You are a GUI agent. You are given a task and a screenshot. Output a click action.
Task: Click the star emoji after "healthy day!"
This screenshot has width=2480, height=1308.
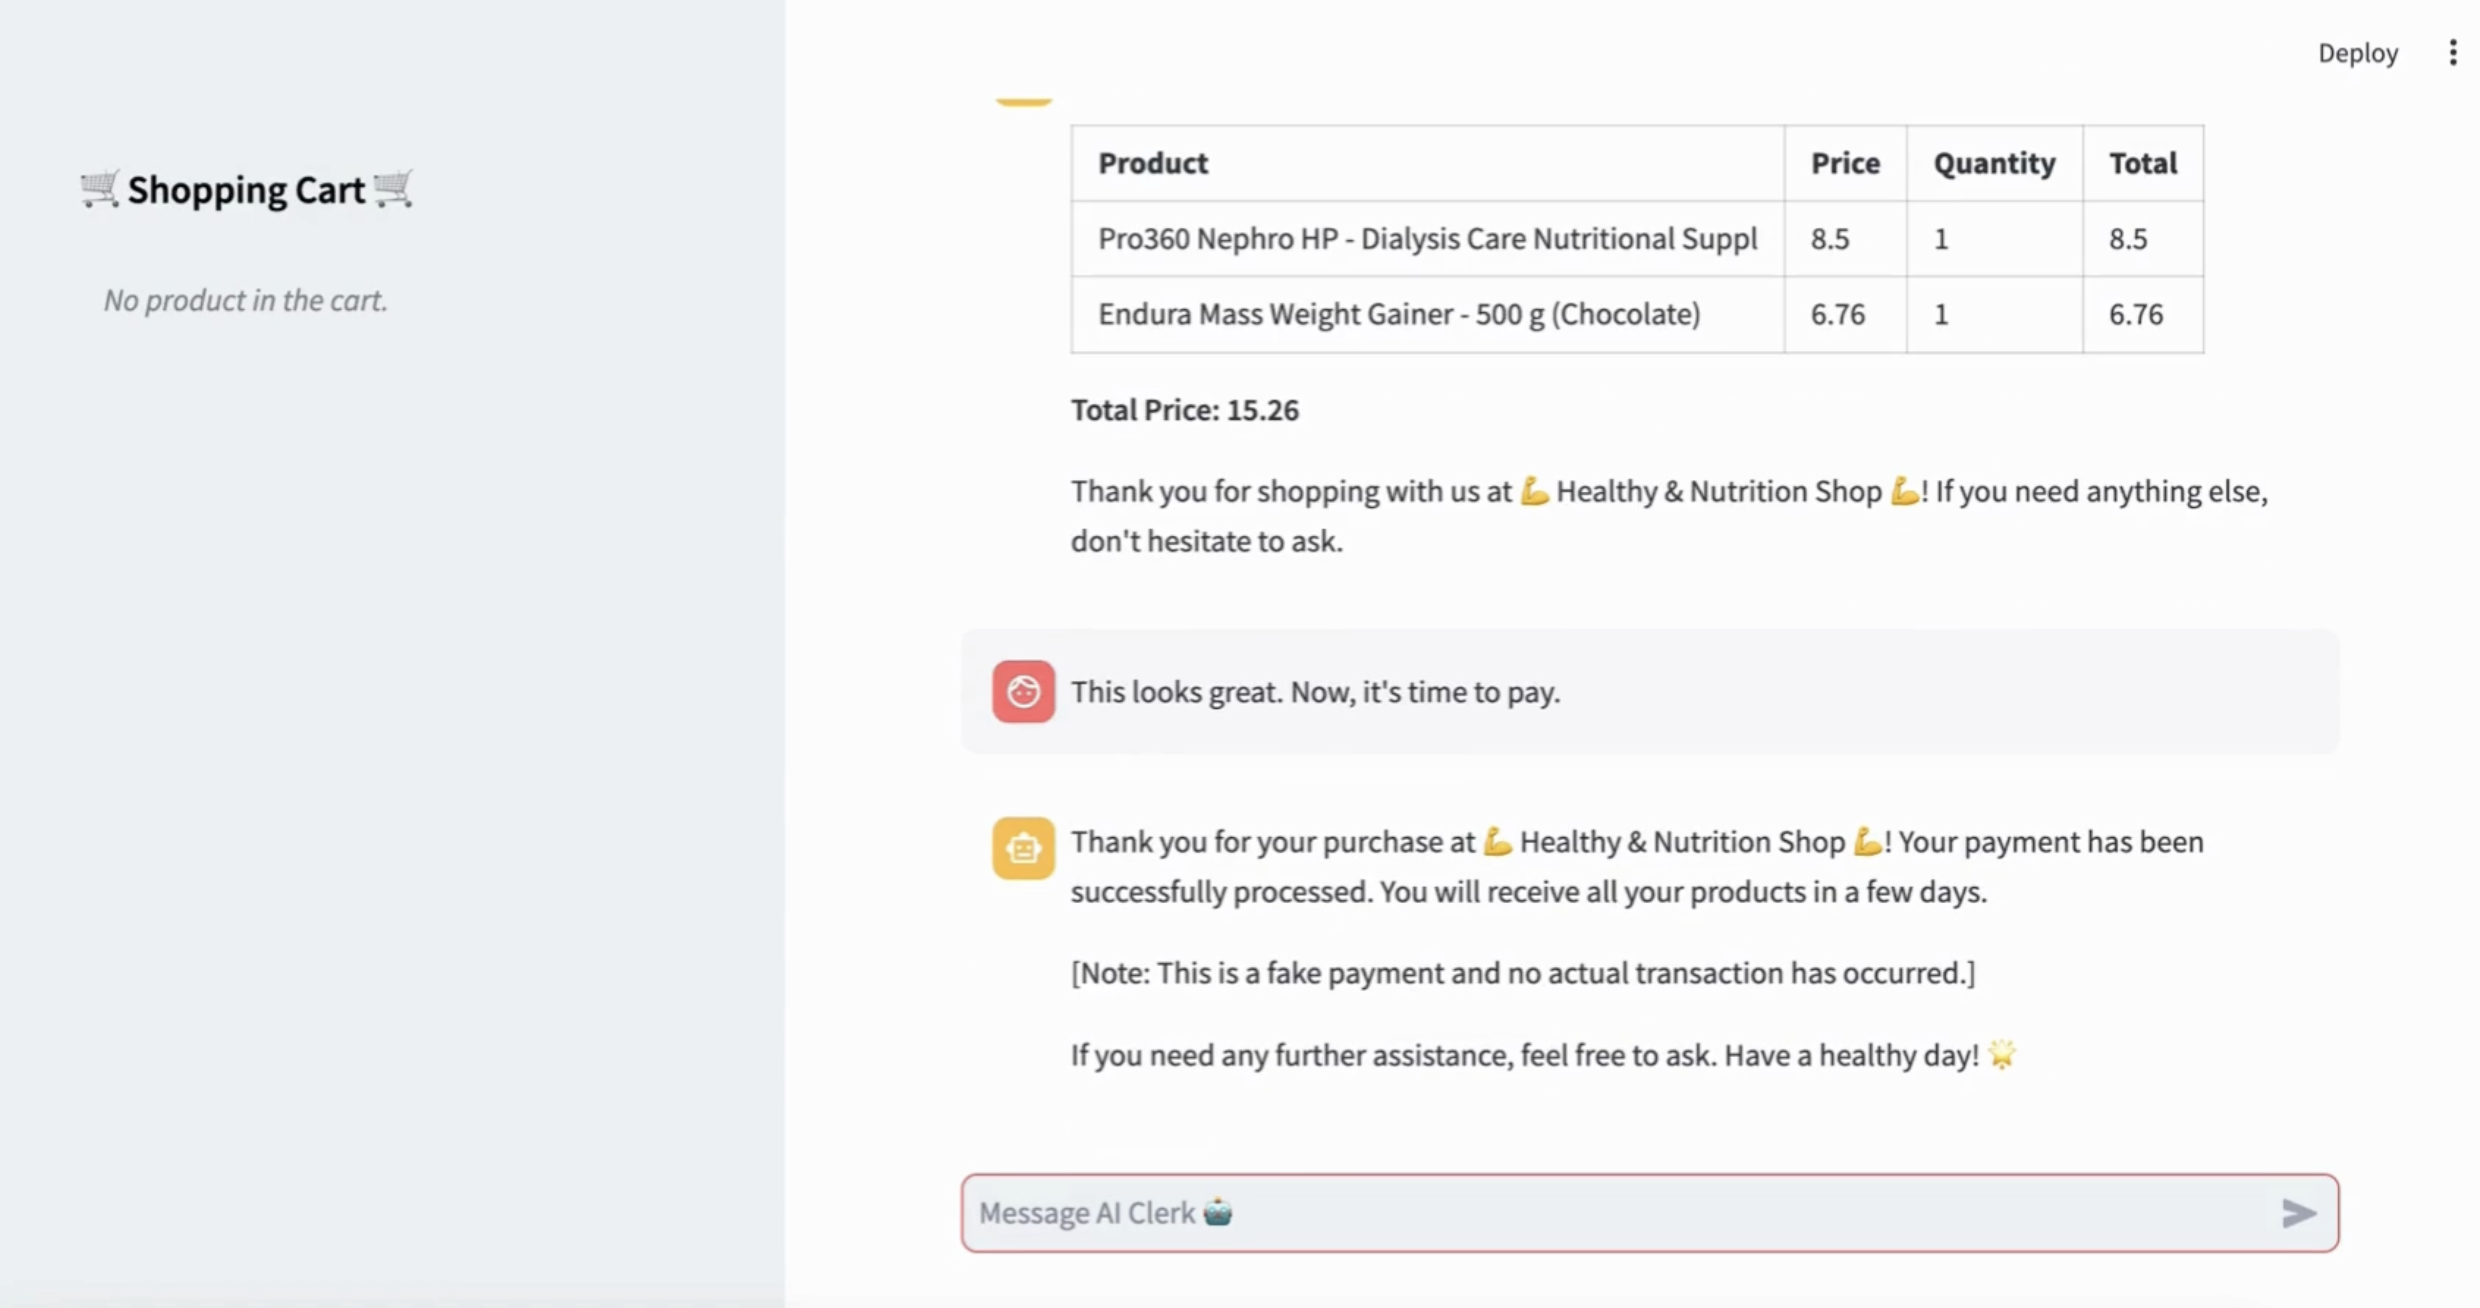(x=2002, y=1054)
